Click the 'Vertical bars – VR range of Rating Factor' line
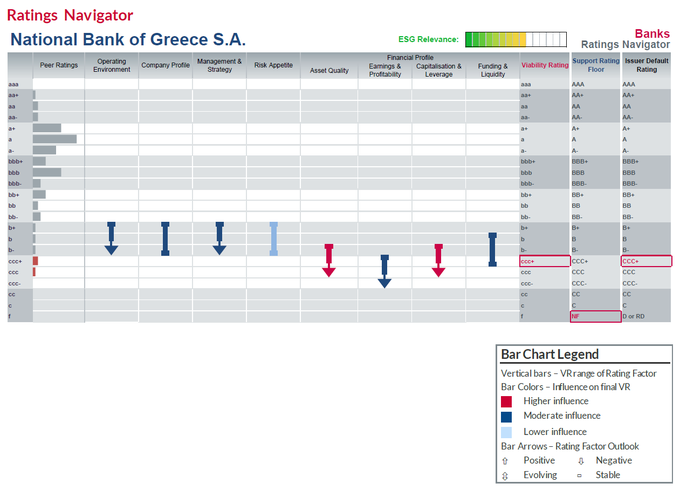The height and width of the screenshot is (490, 680). [579, 373]
